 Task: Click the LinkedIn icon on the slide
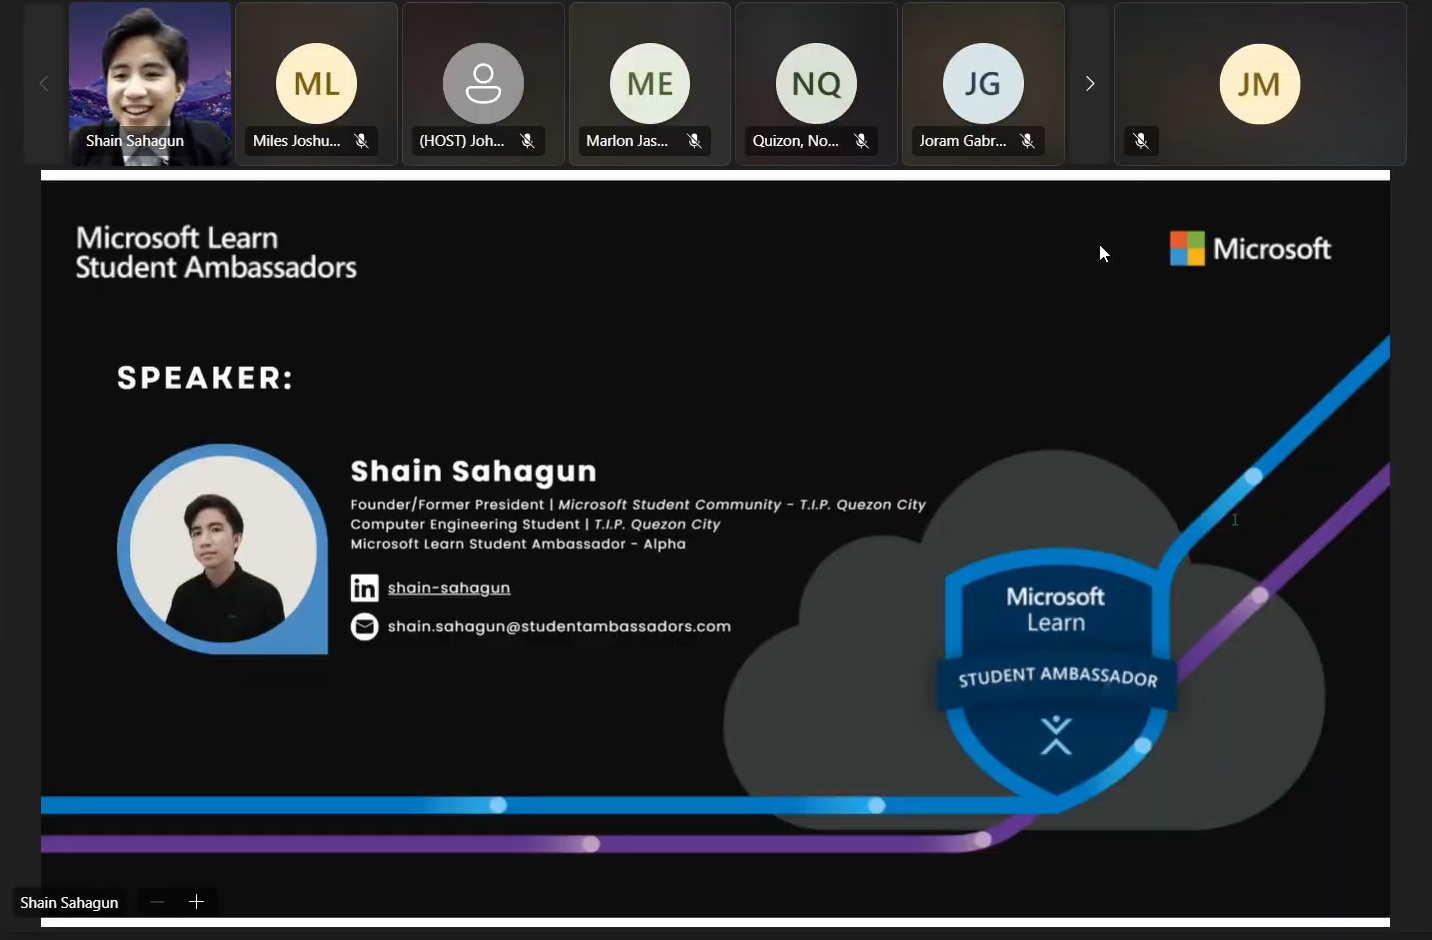click(x=365, y=587)
